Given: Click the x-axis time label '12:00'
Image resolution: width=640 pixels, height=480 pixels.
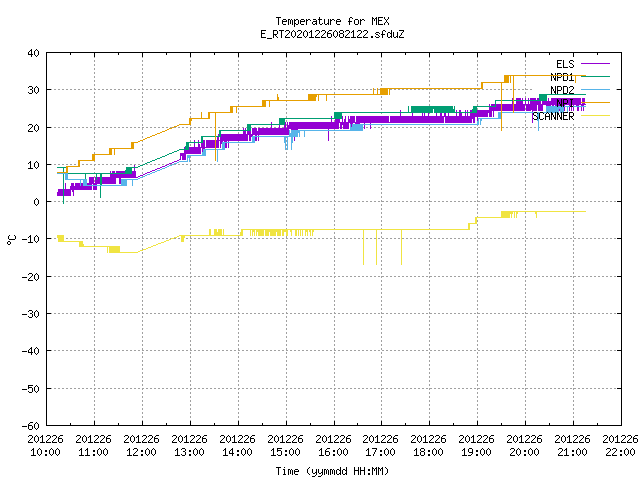Looking at the screenshot, I should pos(141,452).
